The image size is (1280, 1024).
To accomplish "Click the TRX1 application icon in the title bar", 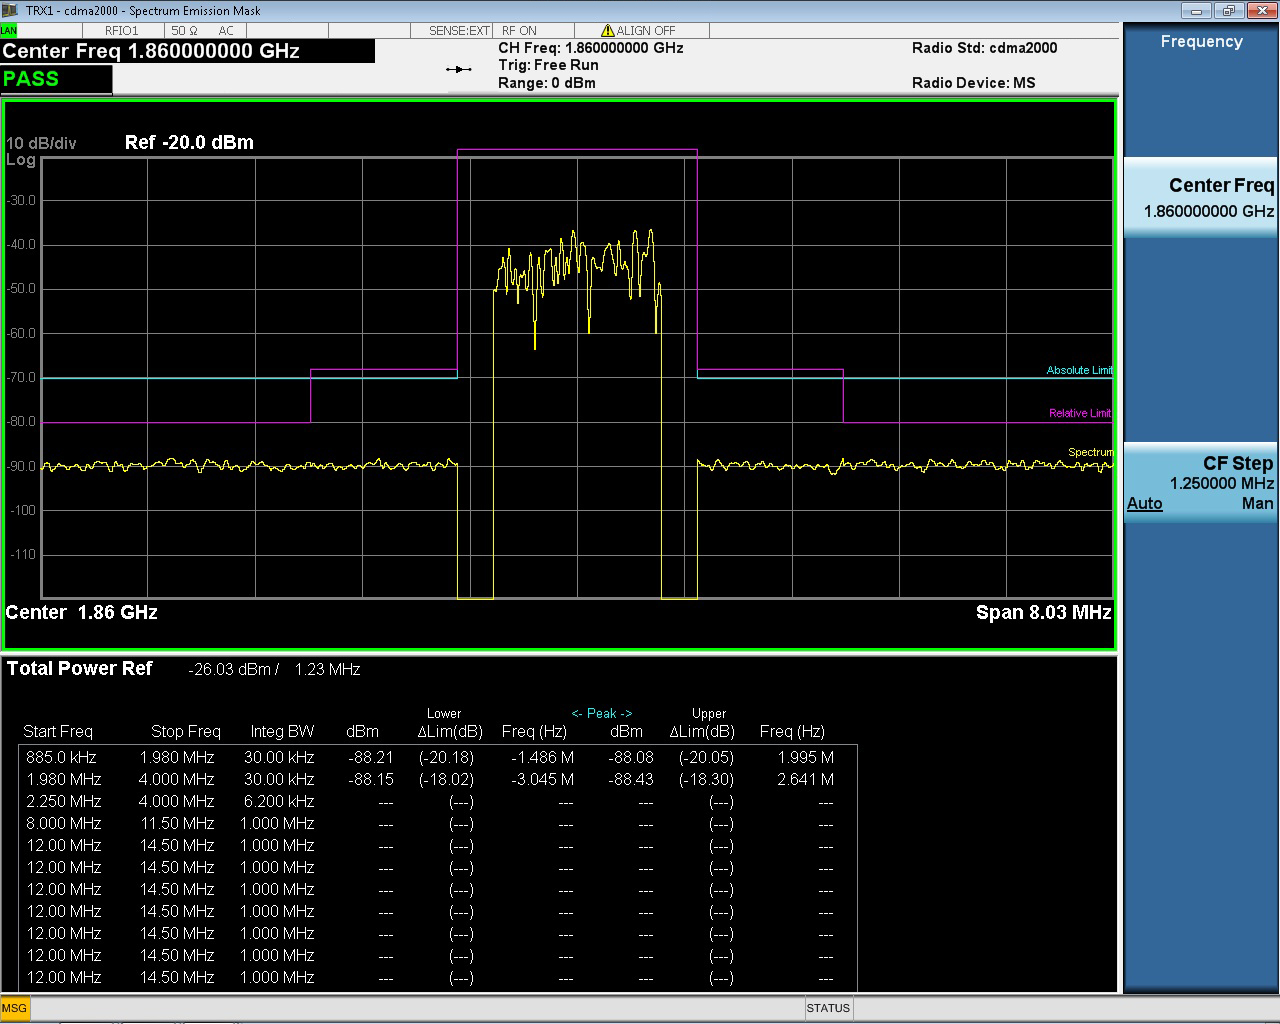I will click(x=10, y=10).
